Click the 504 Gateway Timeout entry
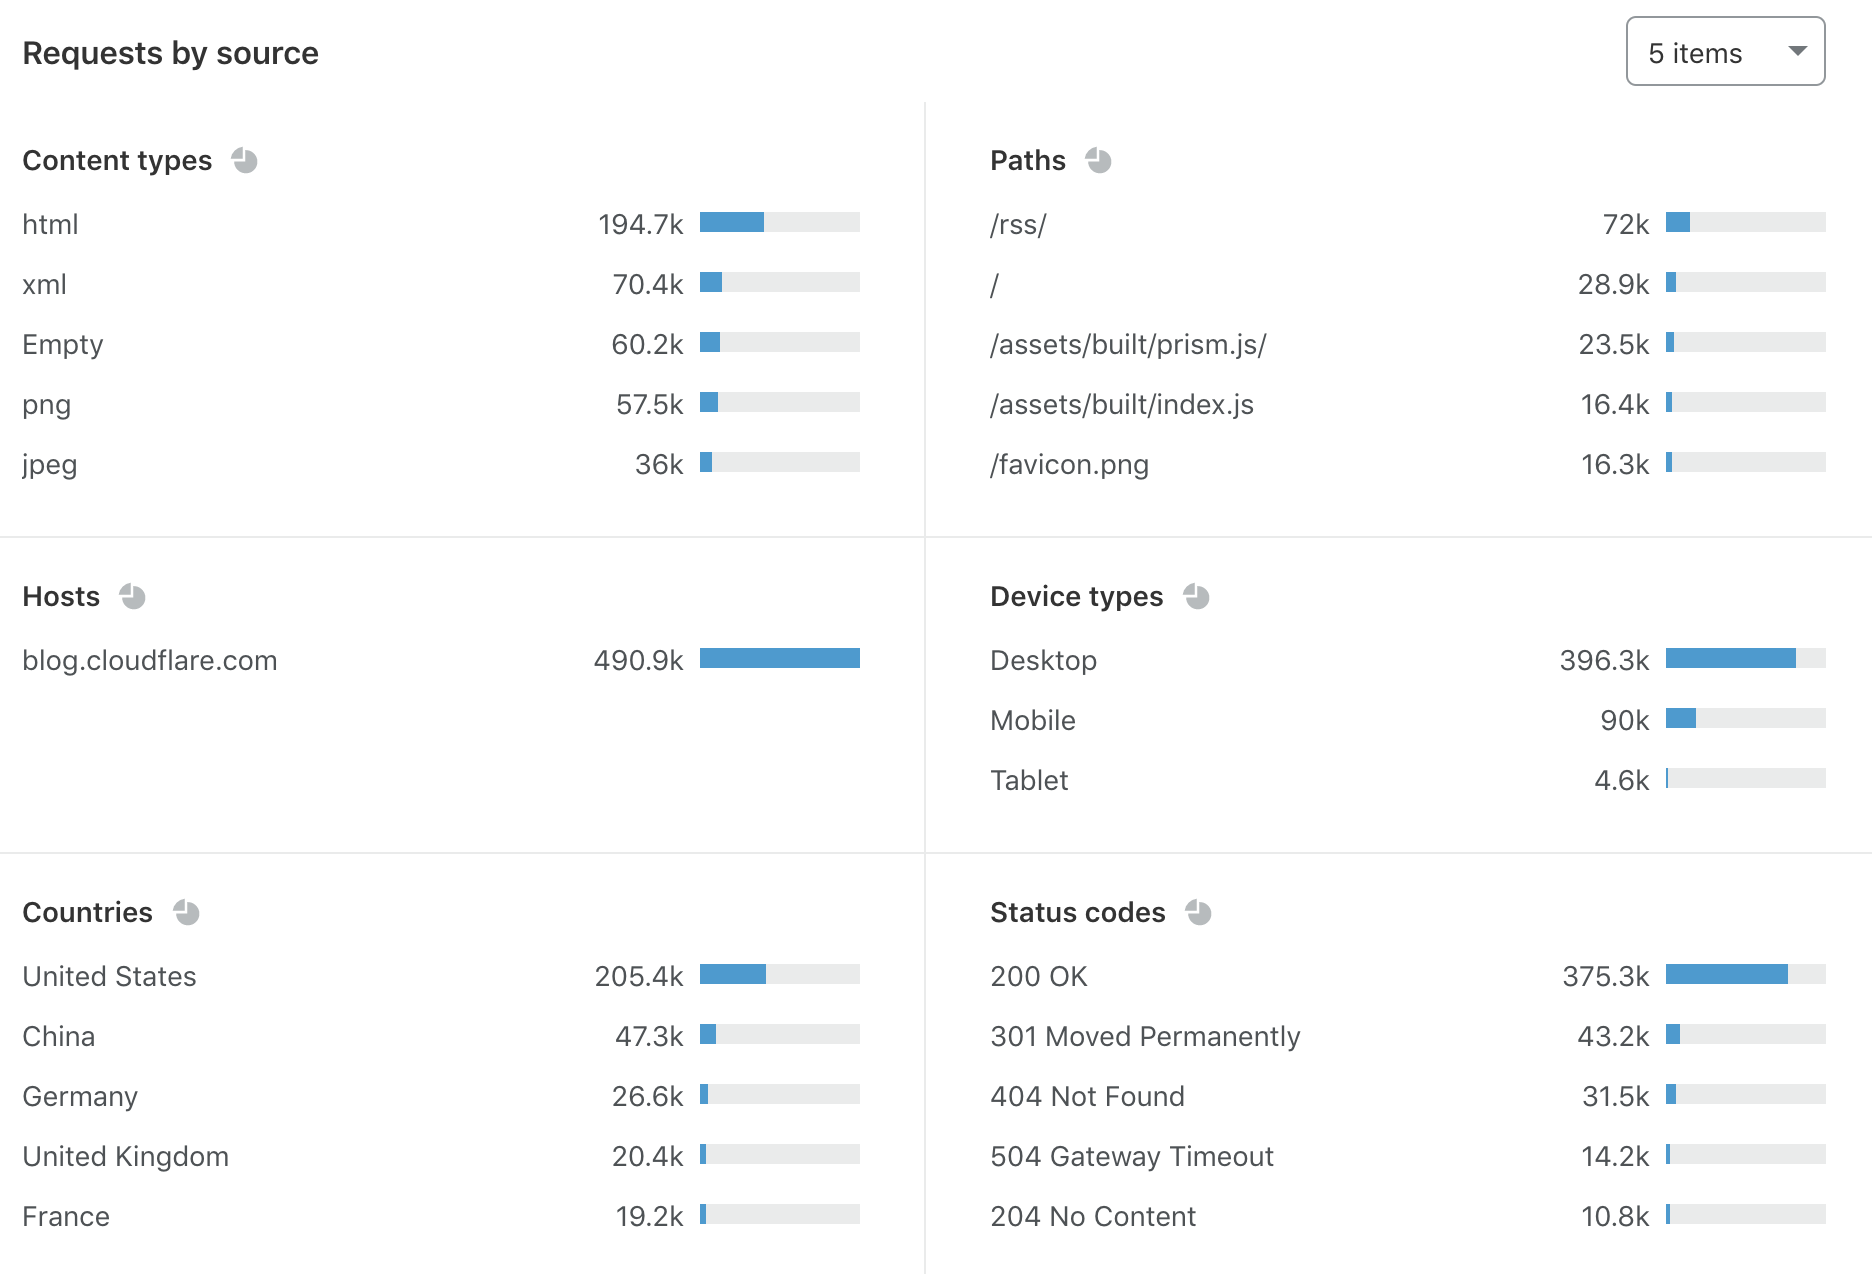 coord(1131,1157)
